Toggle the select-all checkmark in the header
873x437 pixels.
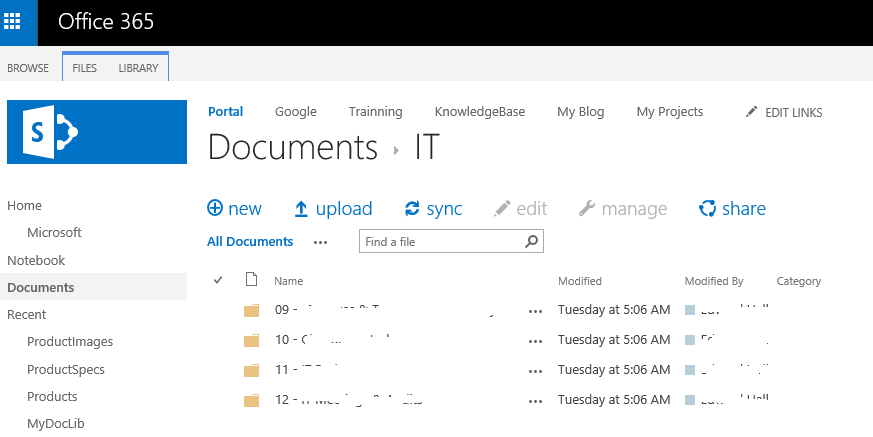(218, 280)
